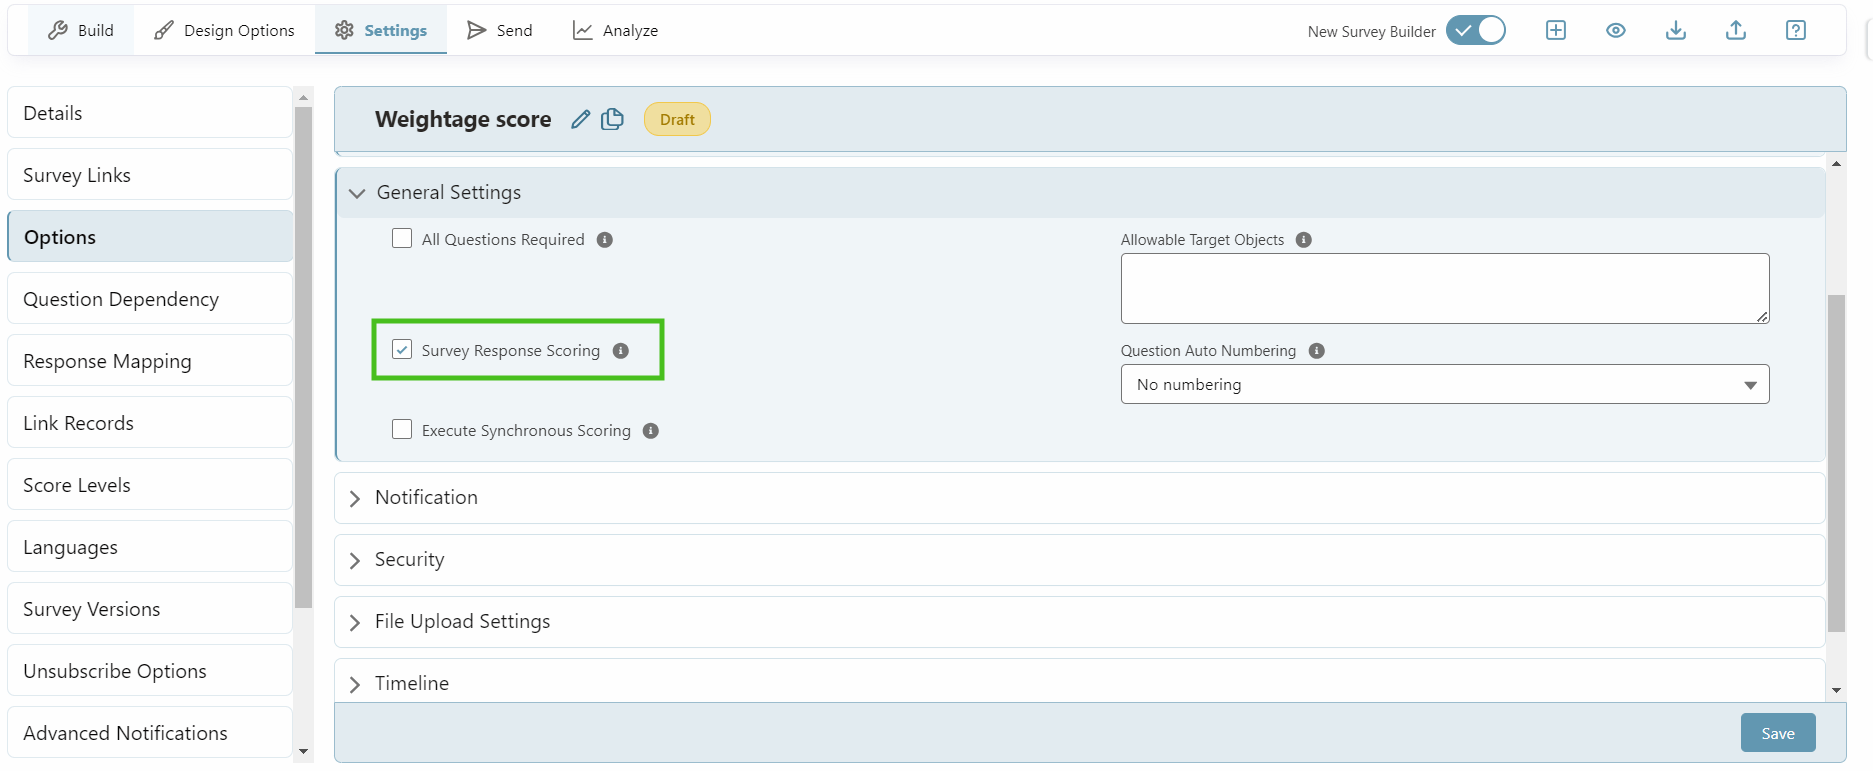Enable All Questions Required checkbox
Screen dimensions: 1873x771
coord(402,238)
